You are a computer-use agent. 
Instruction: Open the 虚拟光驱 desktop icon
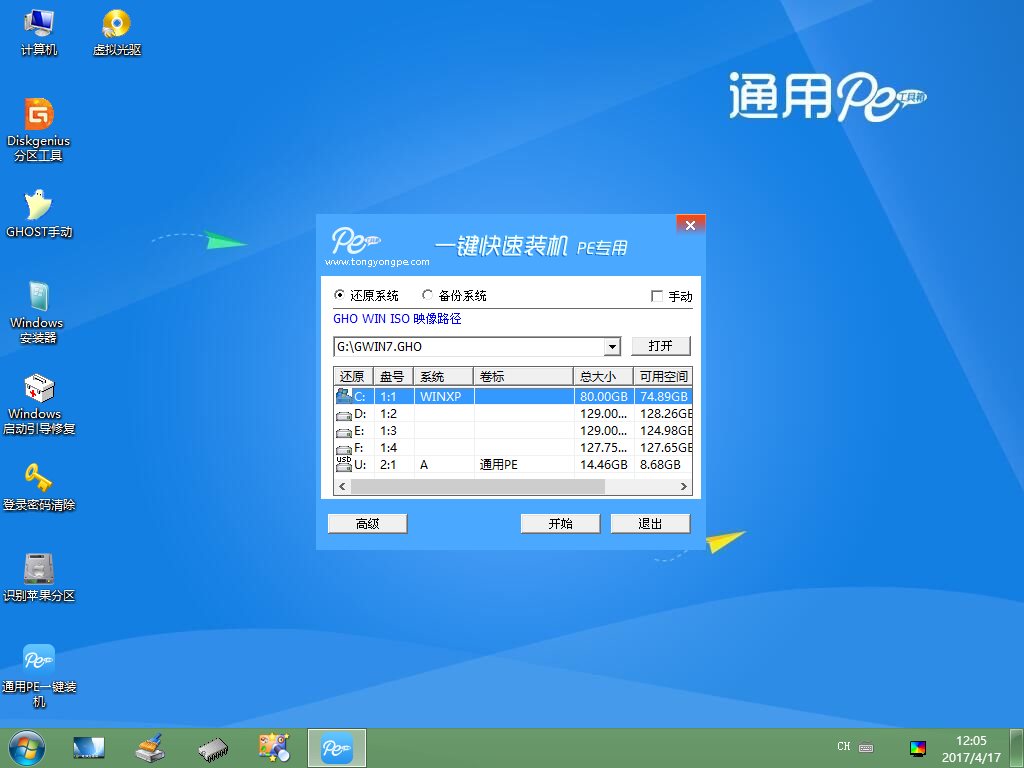[x=116, y=25]
